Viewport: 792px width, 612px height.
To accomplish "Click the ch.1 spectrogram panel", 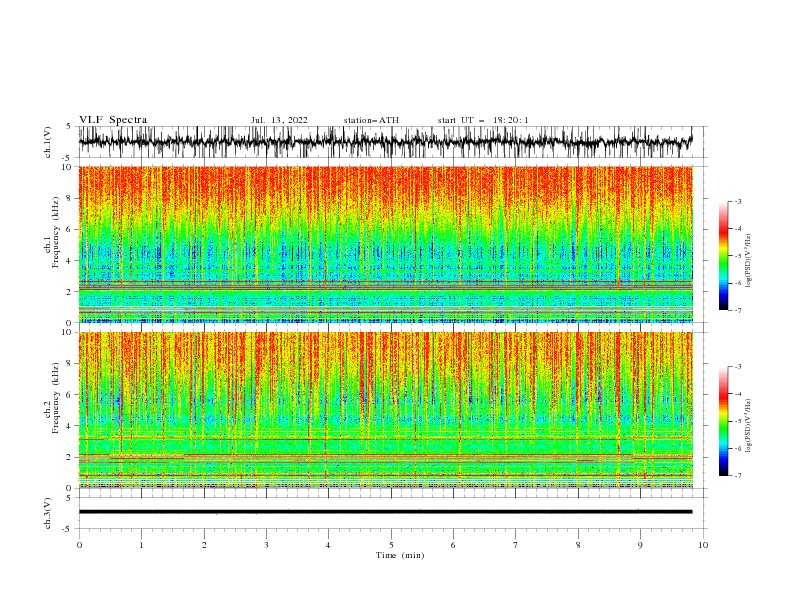I will coord(385,244).
